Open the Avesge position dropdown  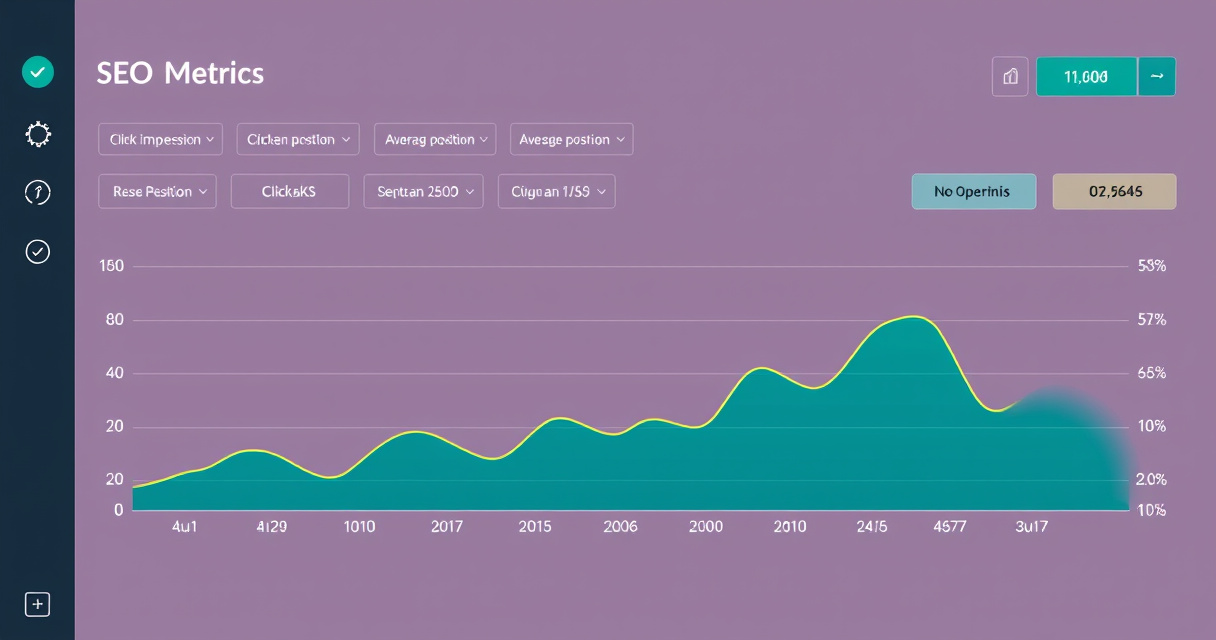pyautogui.click(x=572, y=139)
